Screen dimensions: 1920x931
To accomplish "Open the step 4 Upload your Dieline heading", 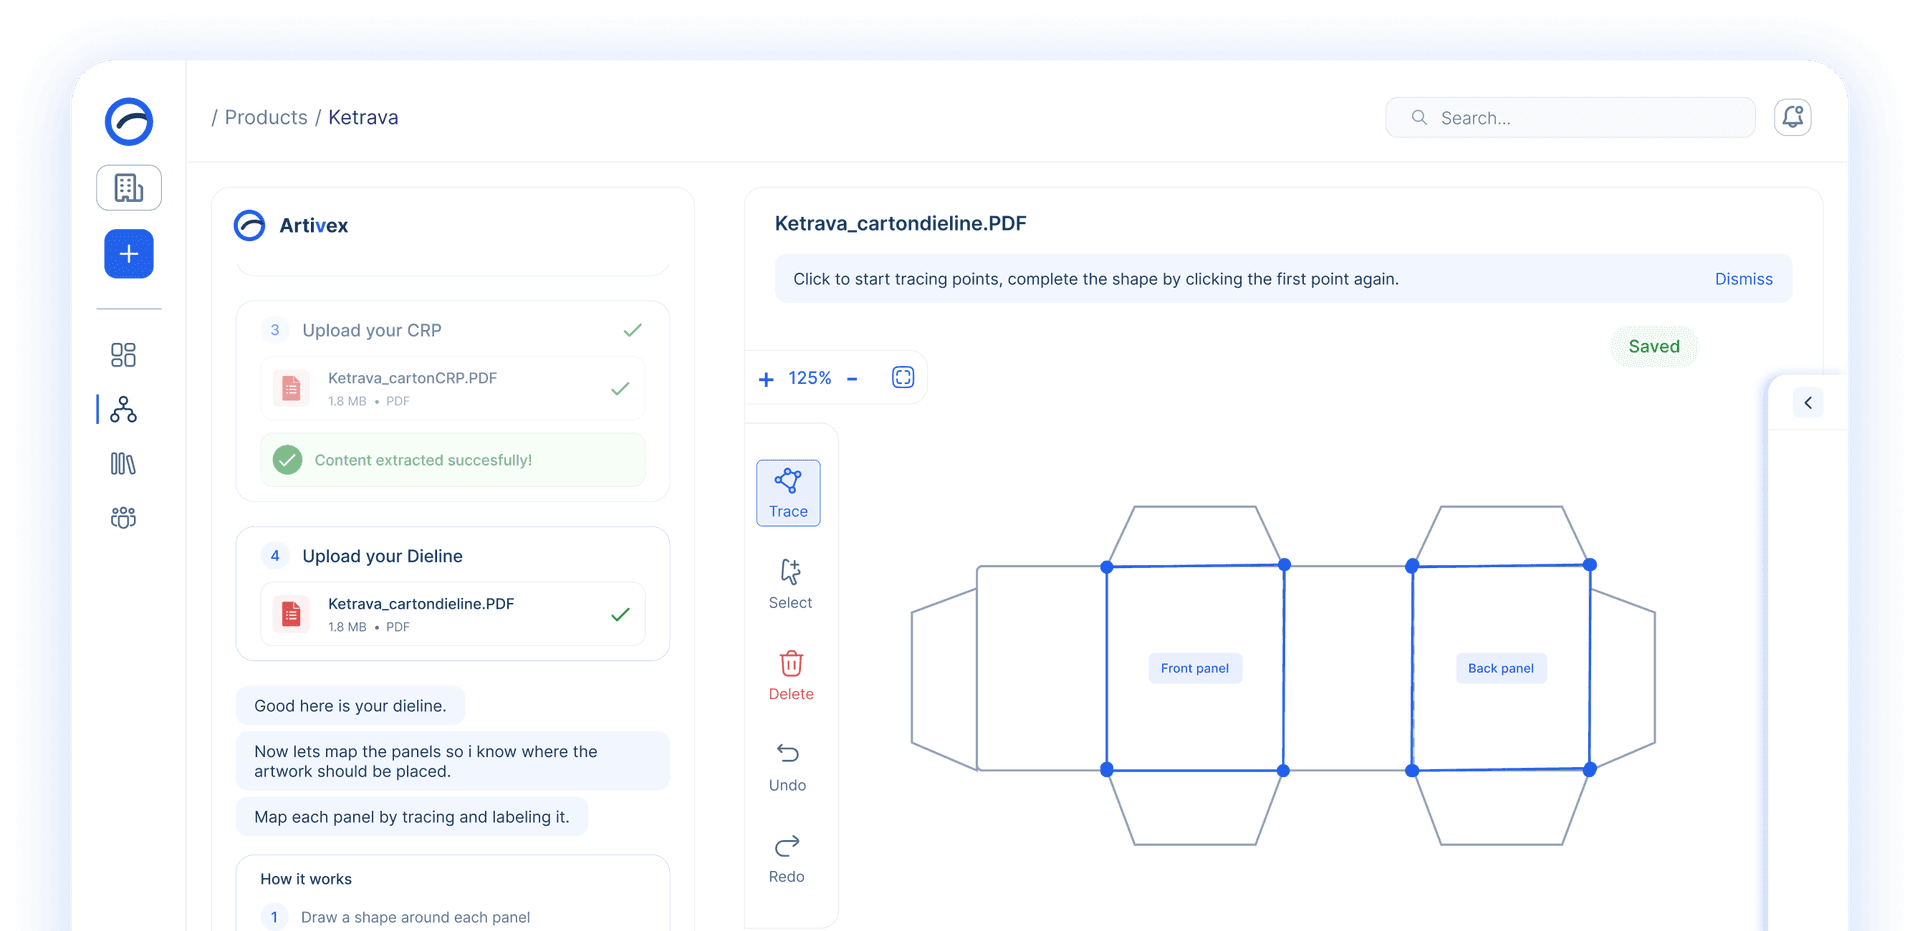I will coord(382,556).
